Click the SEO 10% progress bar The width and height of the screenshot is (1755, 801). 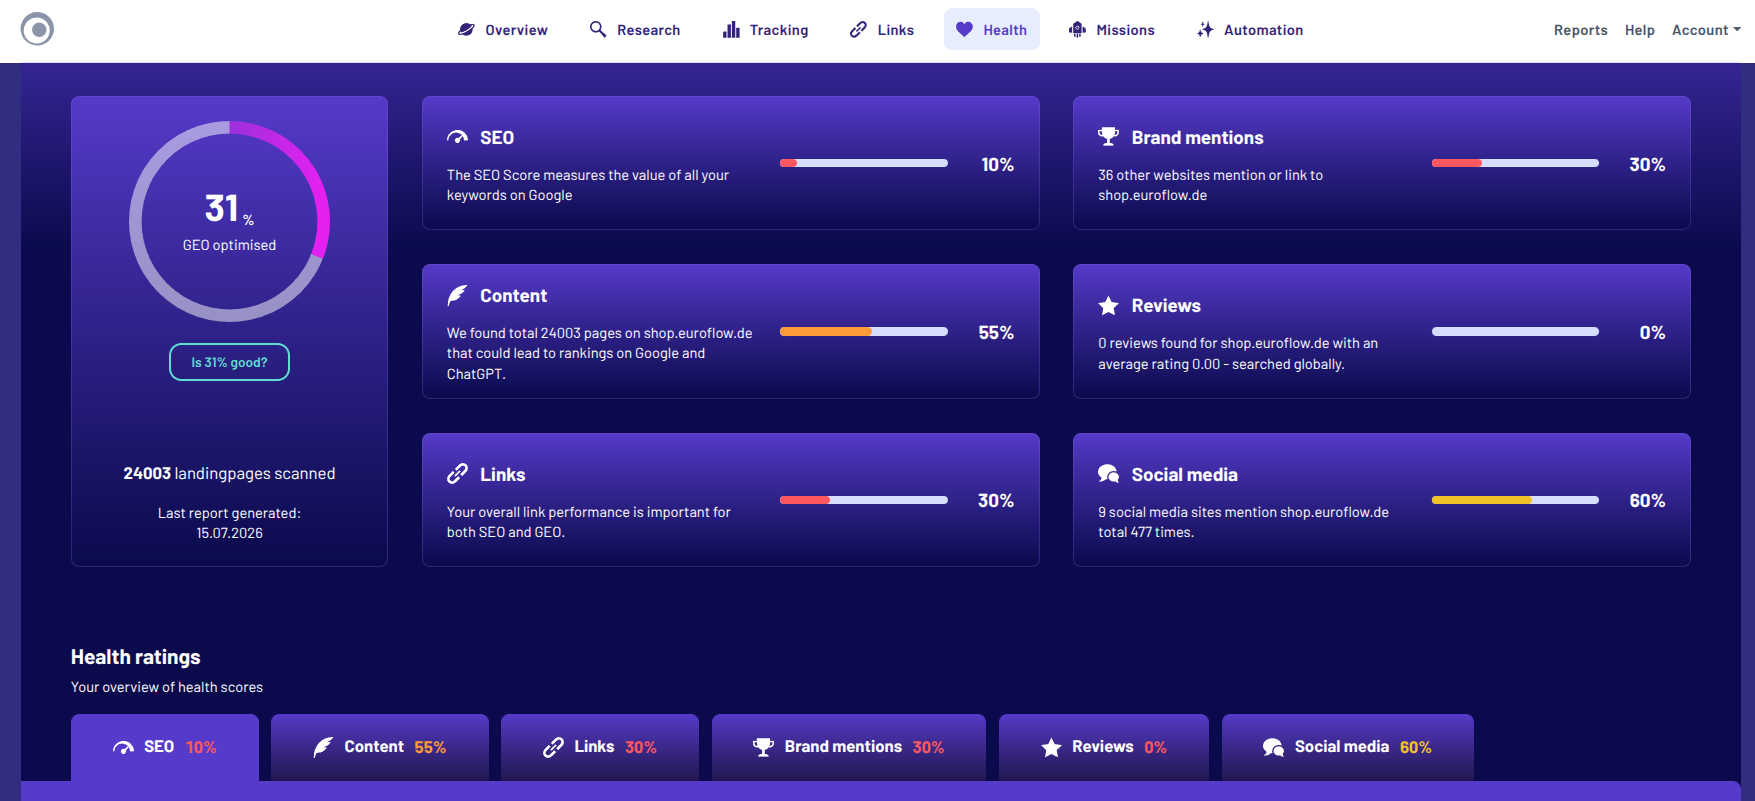(x=864, y=163)
